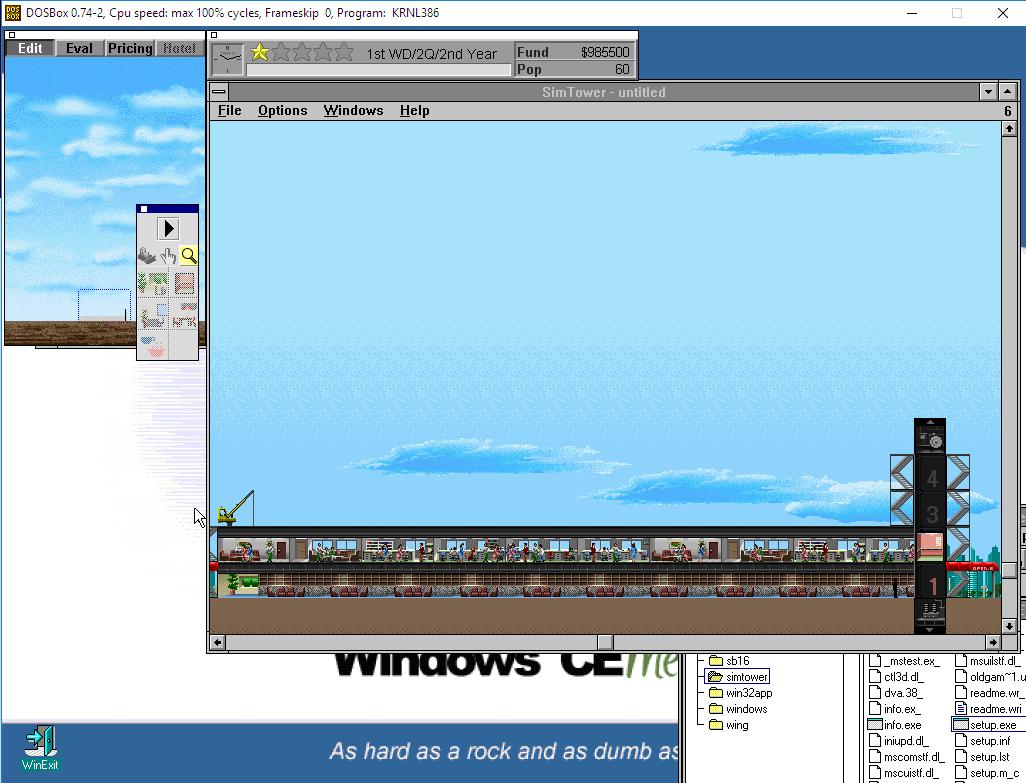Click the vertical scrollbar down arrow
Screen dimensions: 1026x783
(1008, 625)
